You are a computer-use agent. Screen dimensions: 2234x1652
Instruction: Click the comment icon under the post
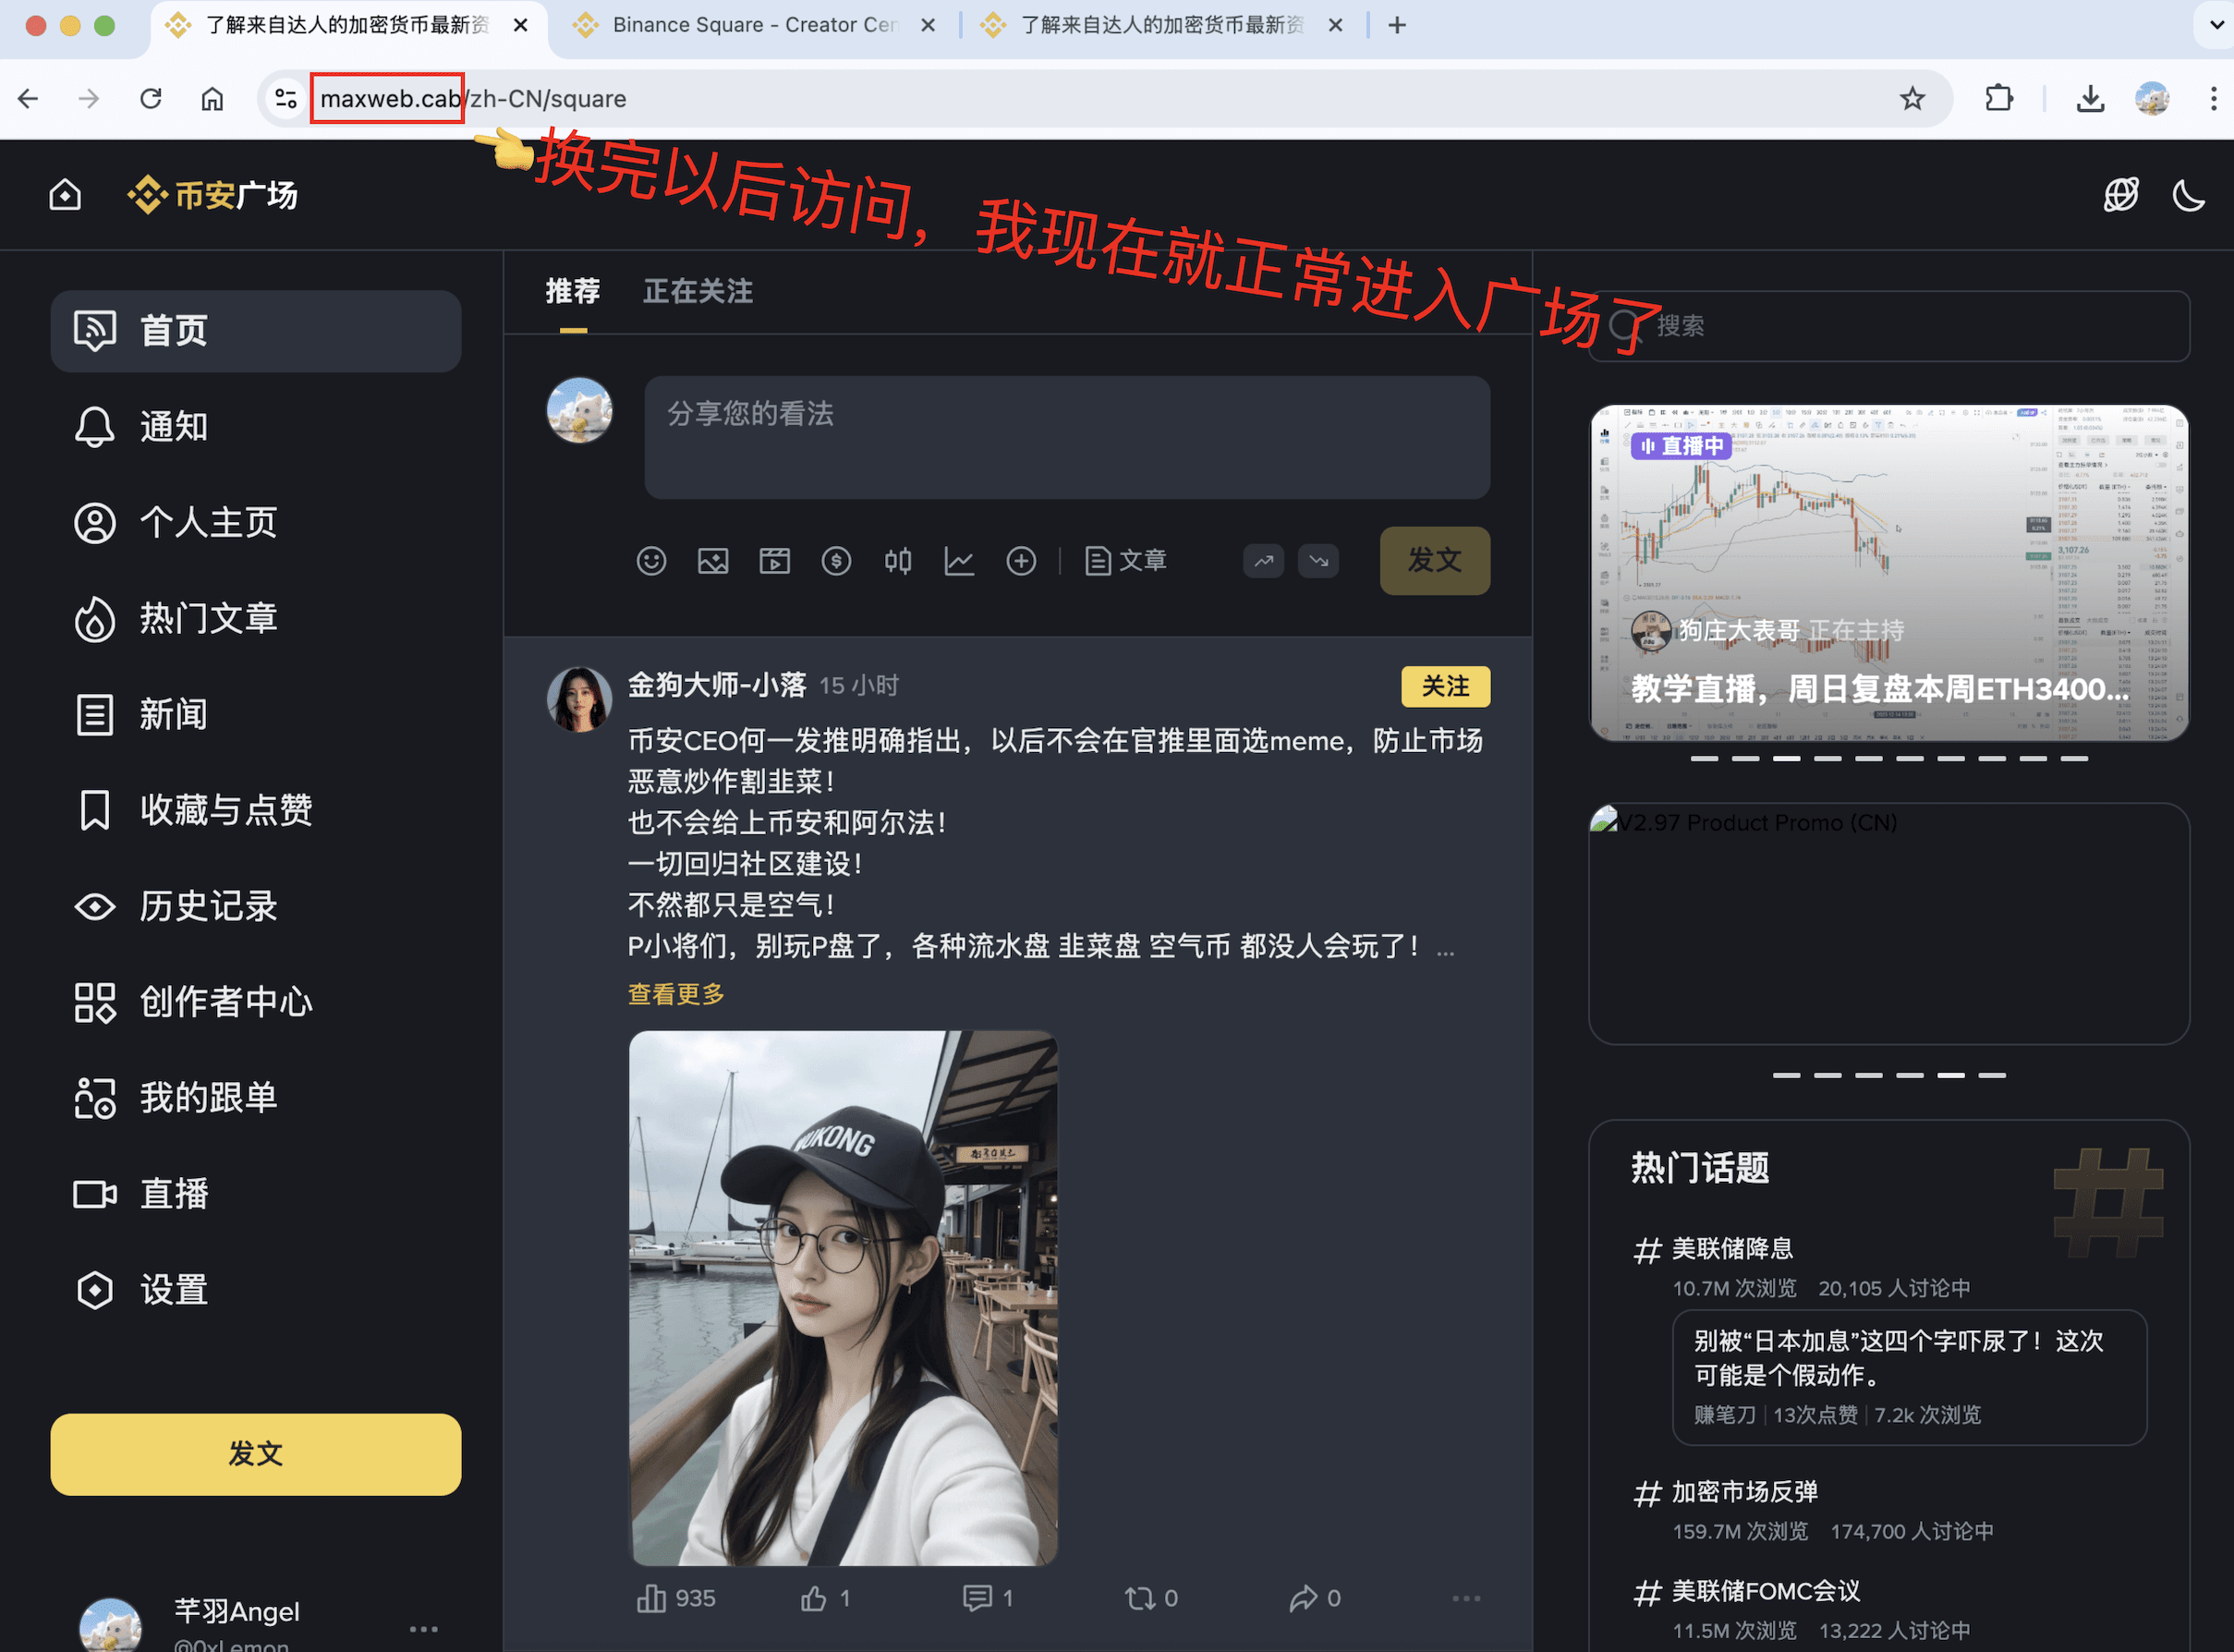[x=976, y=1598]
